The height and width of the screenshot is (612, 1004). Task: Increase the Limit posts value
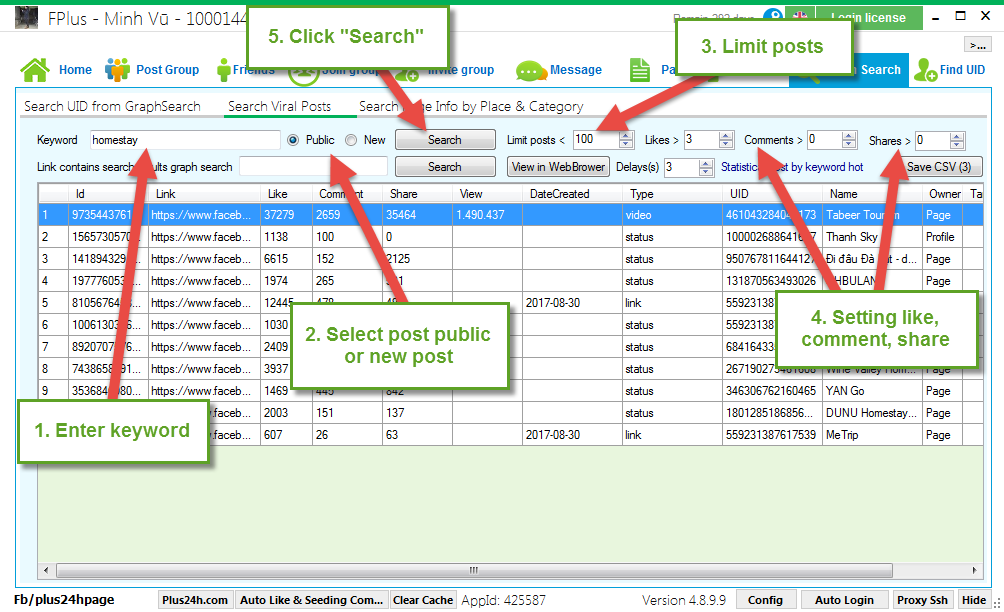coord(626,136)
